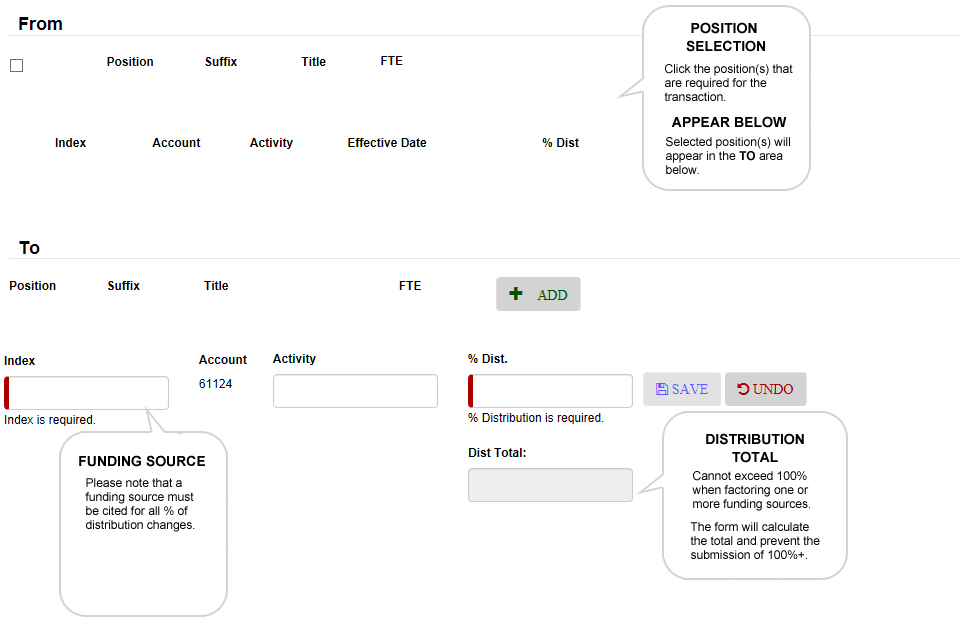
Task: Click the green plus icon on ADD button
Action: [x=515, y=293]
